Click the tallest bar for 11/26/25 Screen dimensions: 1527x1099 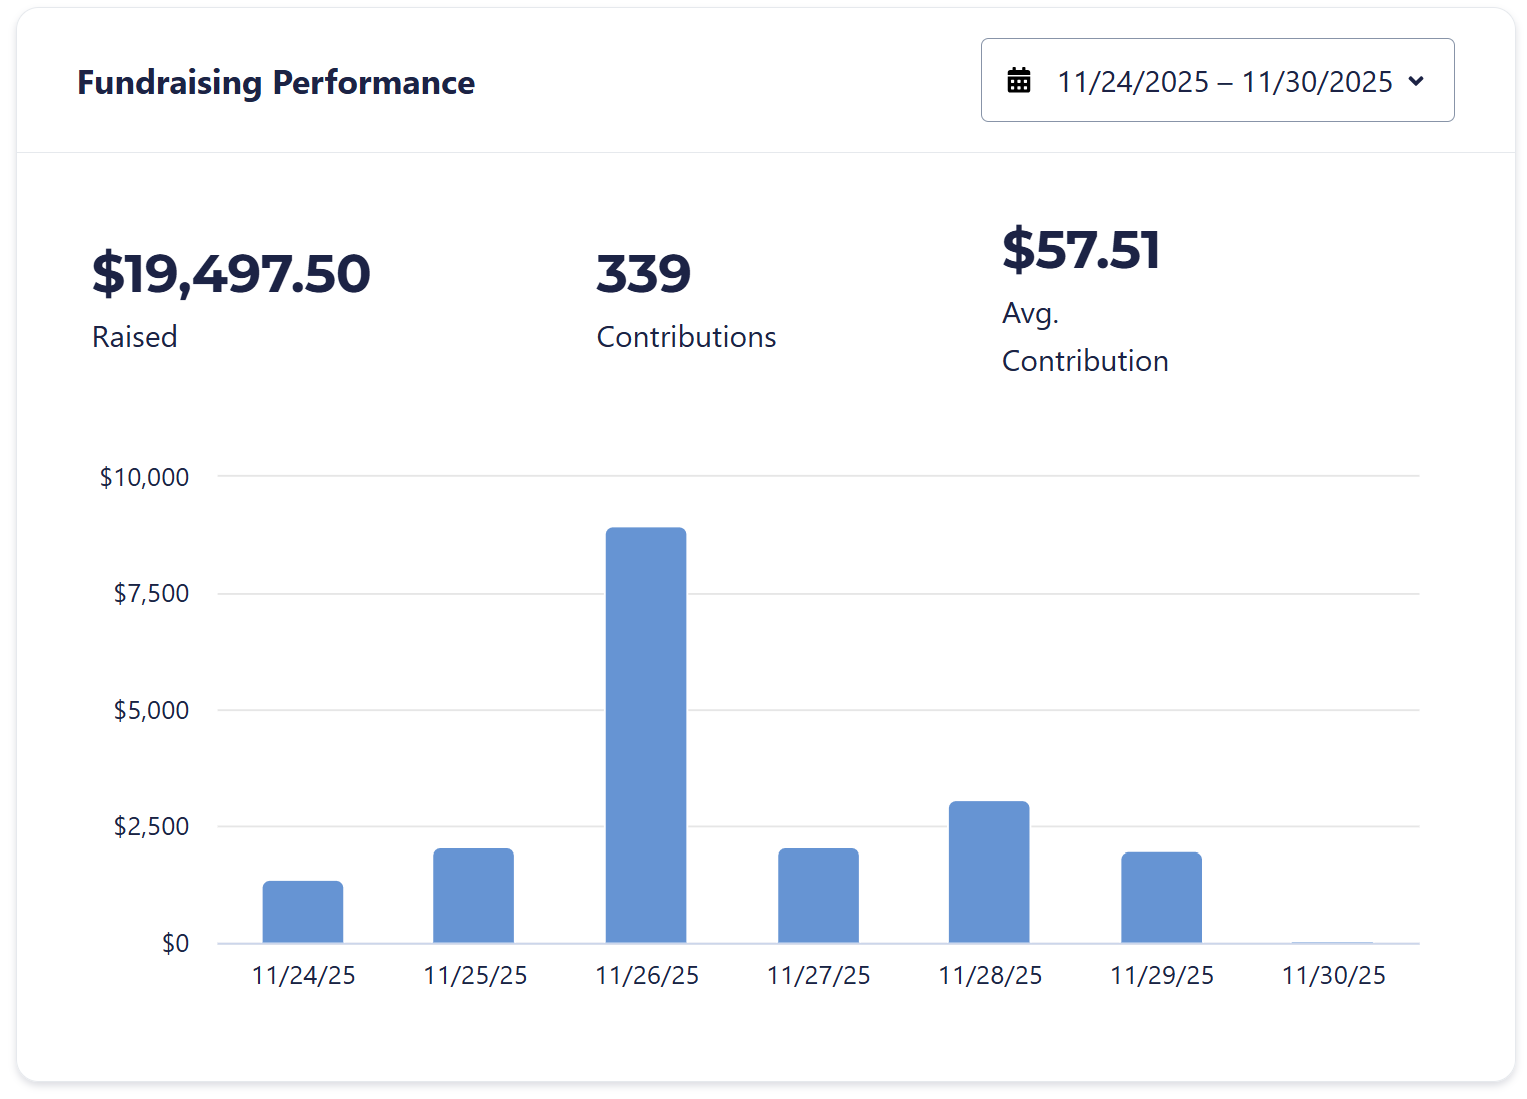646,735
